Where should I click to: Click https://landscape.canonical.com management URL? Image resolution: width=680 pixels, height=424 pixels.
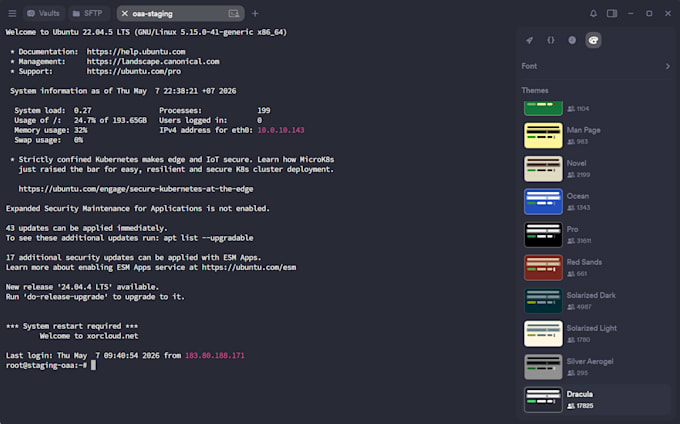(x=153, y=62)
